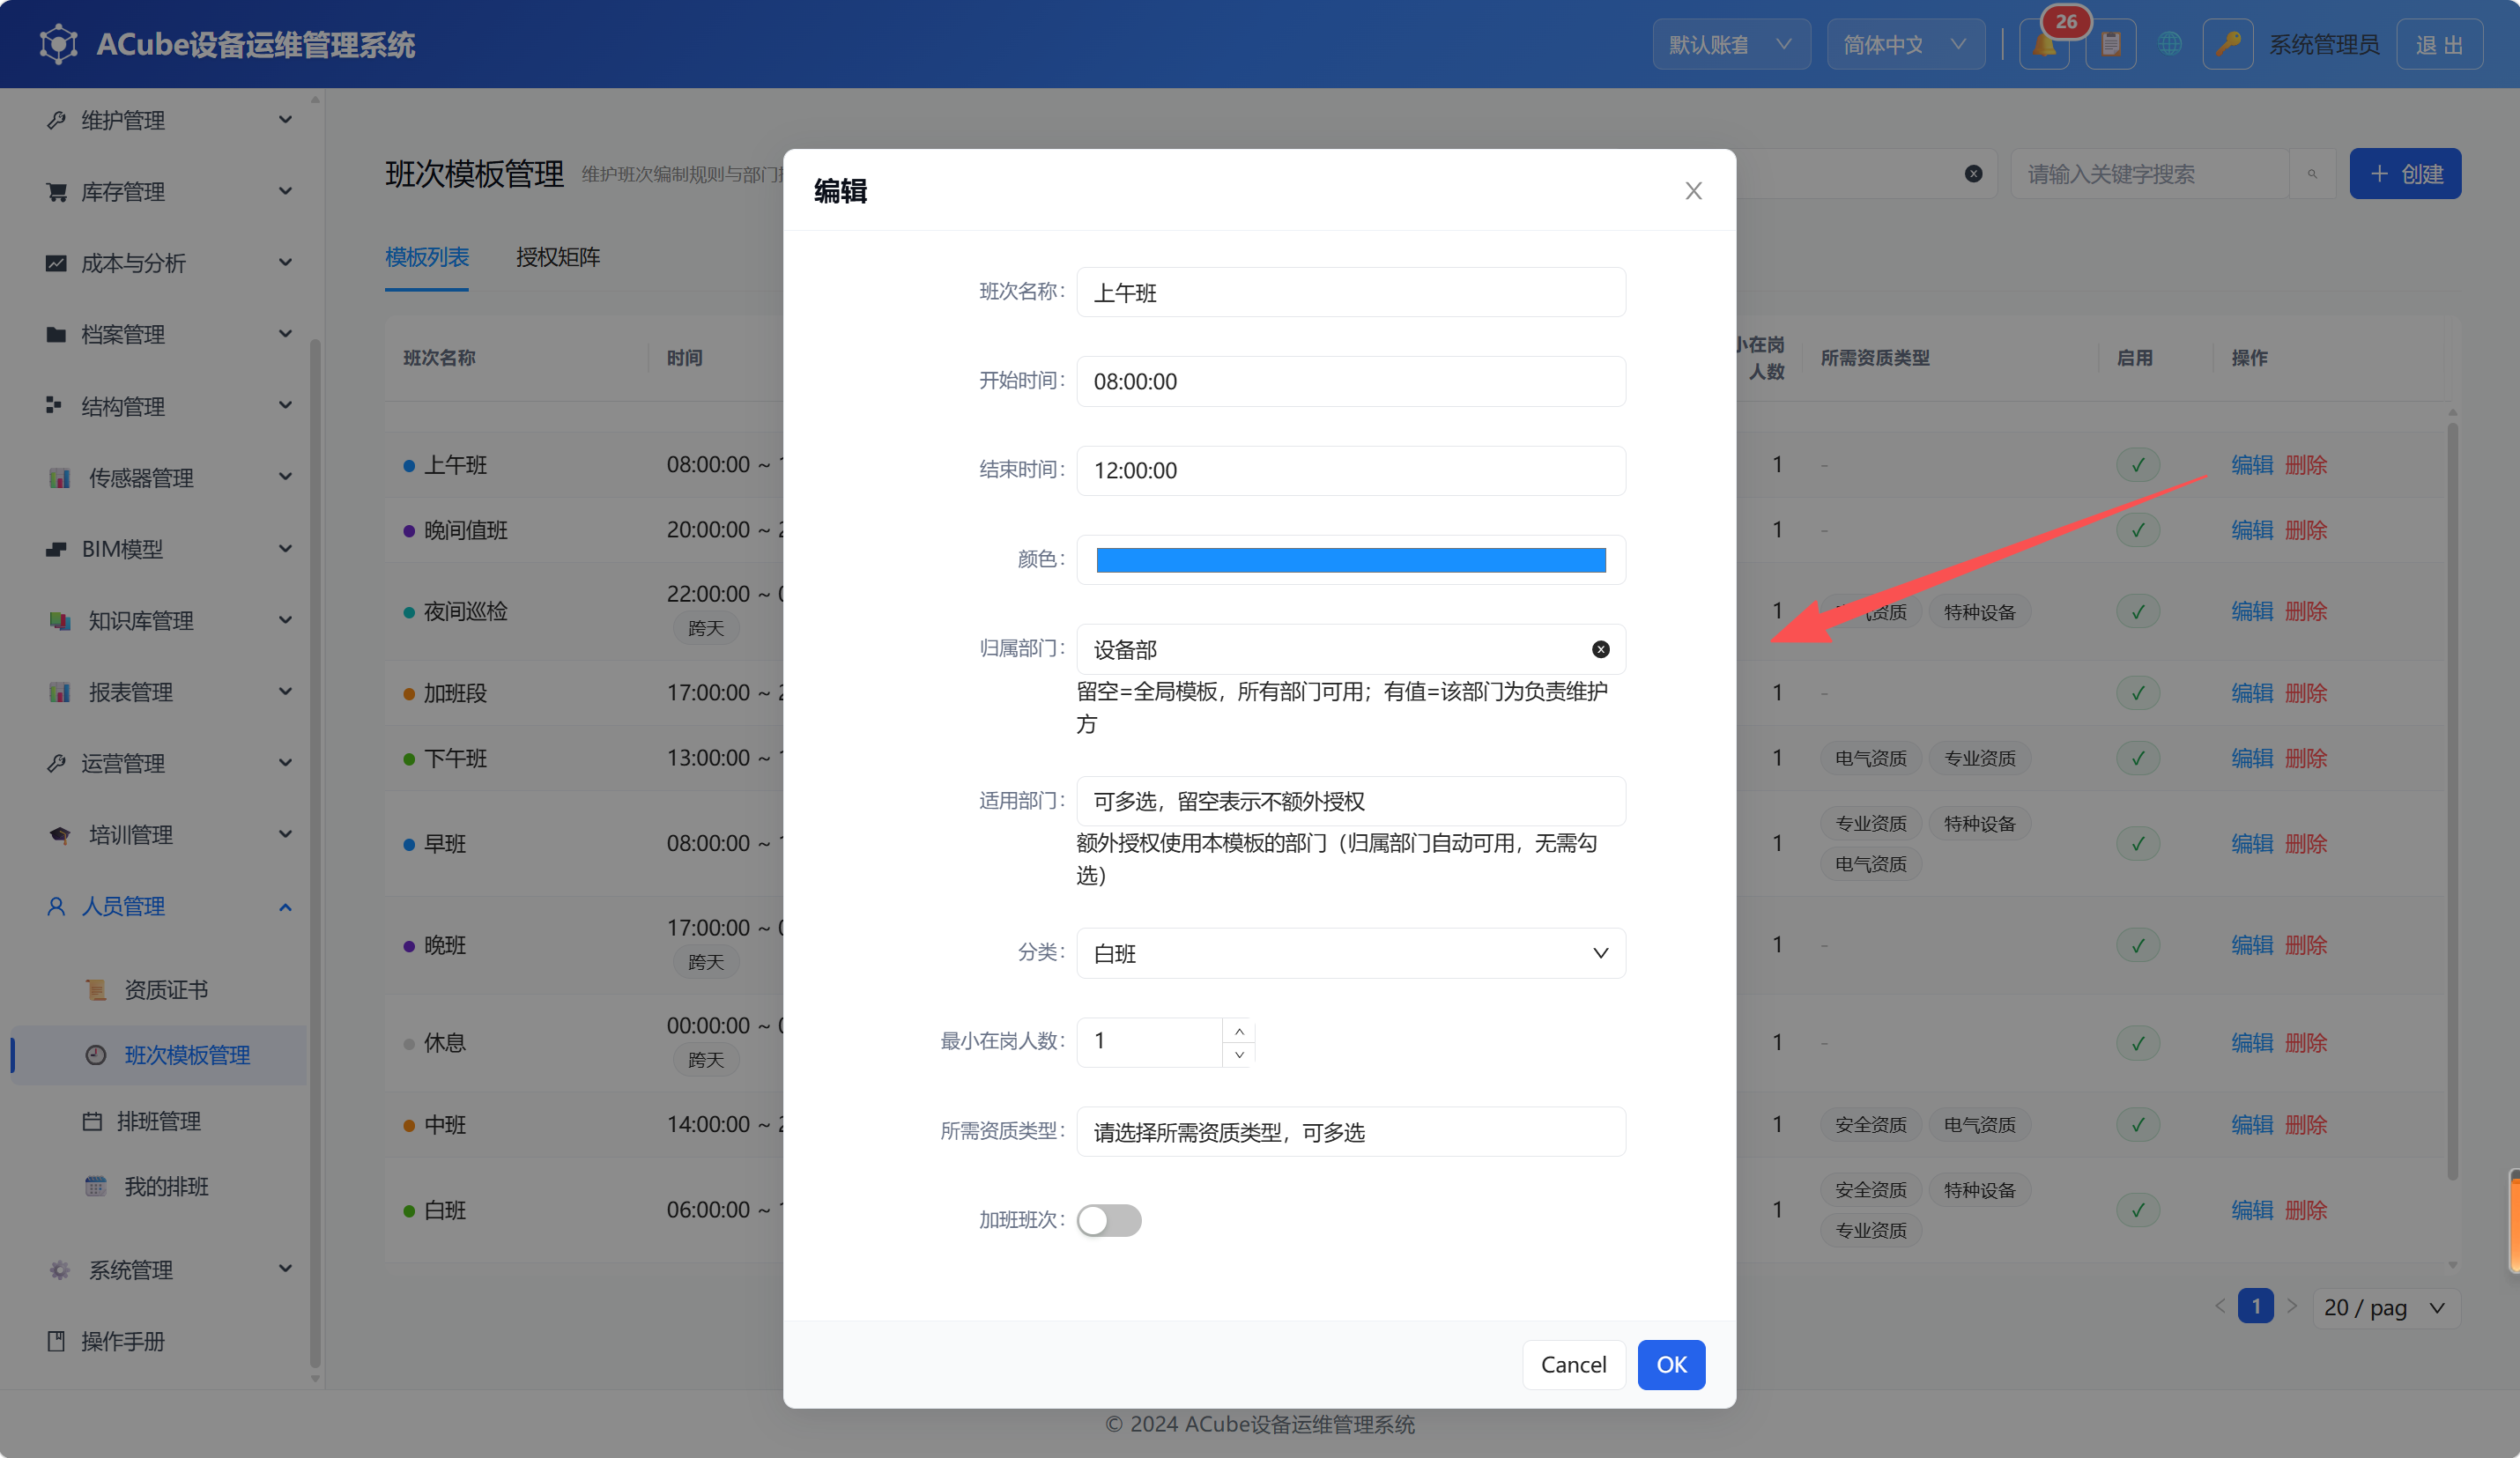
Task: Click the search magnifier icon button
Action: [2312, 174]
